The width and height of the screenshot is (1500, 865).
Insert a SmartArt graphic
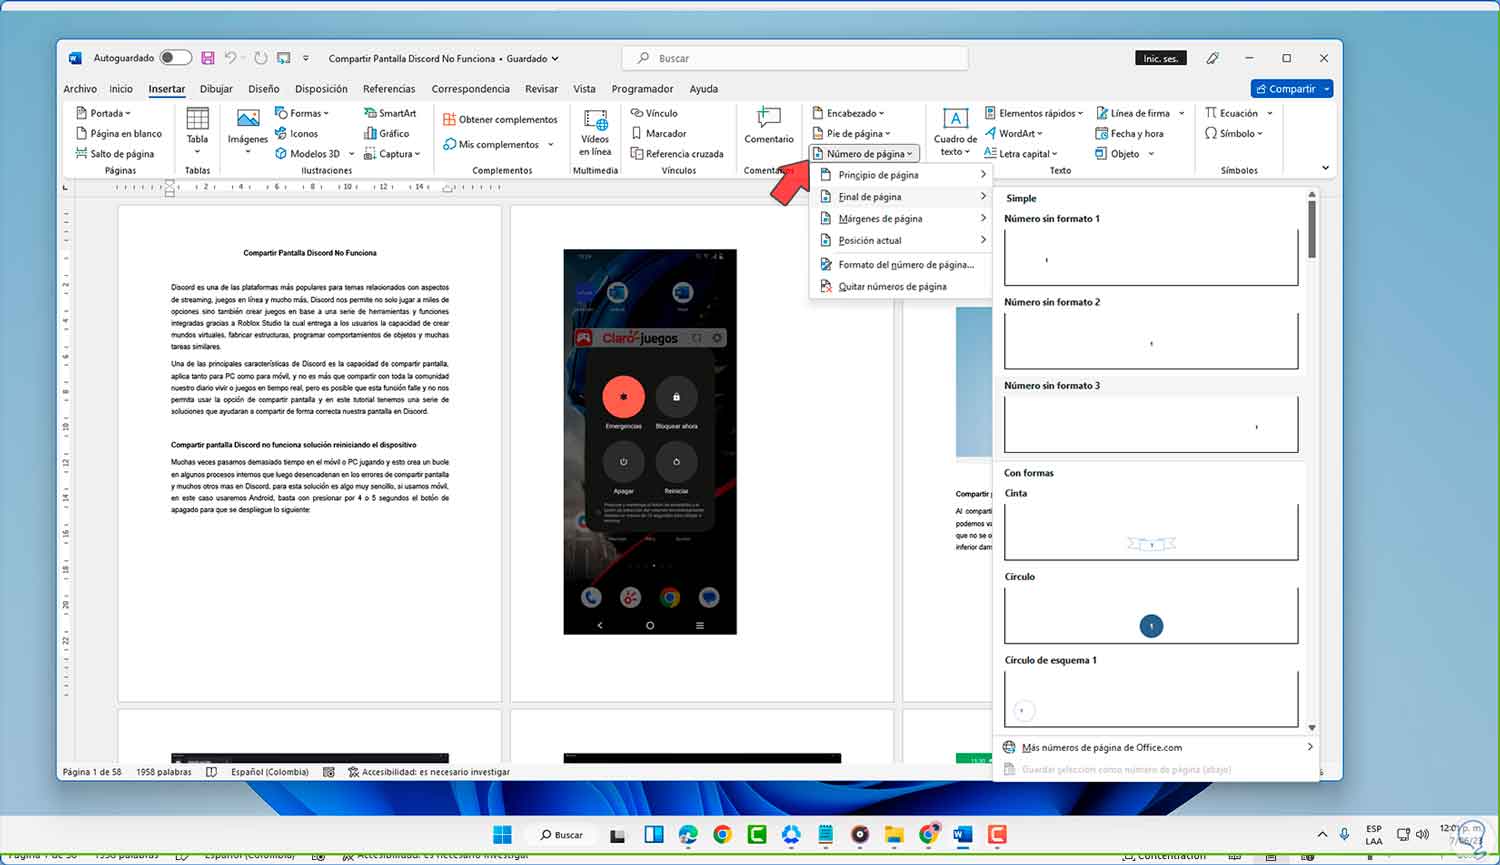pyautogui.click(x=390, y=113)
